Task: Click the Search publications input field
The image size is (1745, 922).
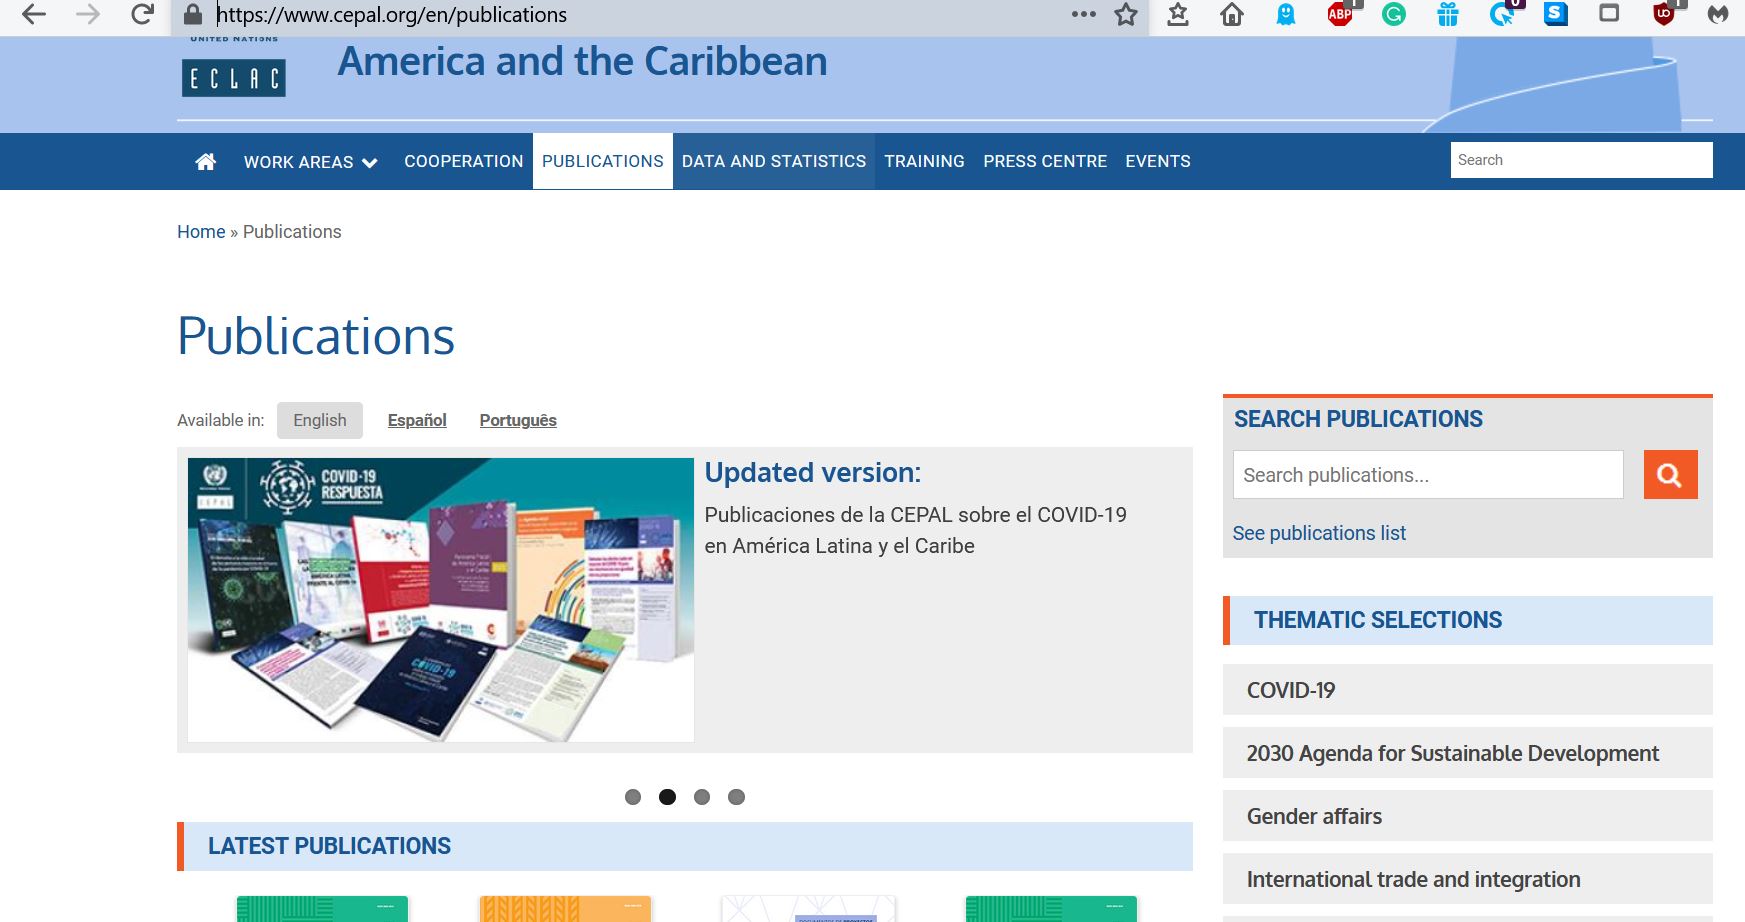Action: click(1427, 475)
